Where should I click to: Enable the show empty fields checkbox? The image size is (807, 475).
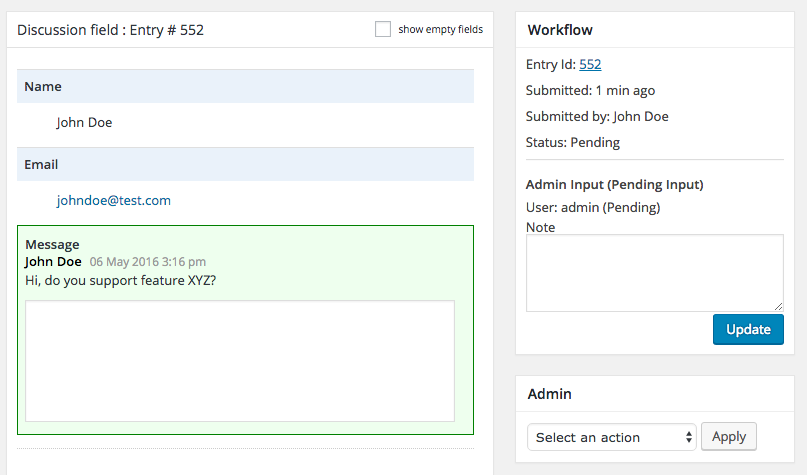point(383,29)
